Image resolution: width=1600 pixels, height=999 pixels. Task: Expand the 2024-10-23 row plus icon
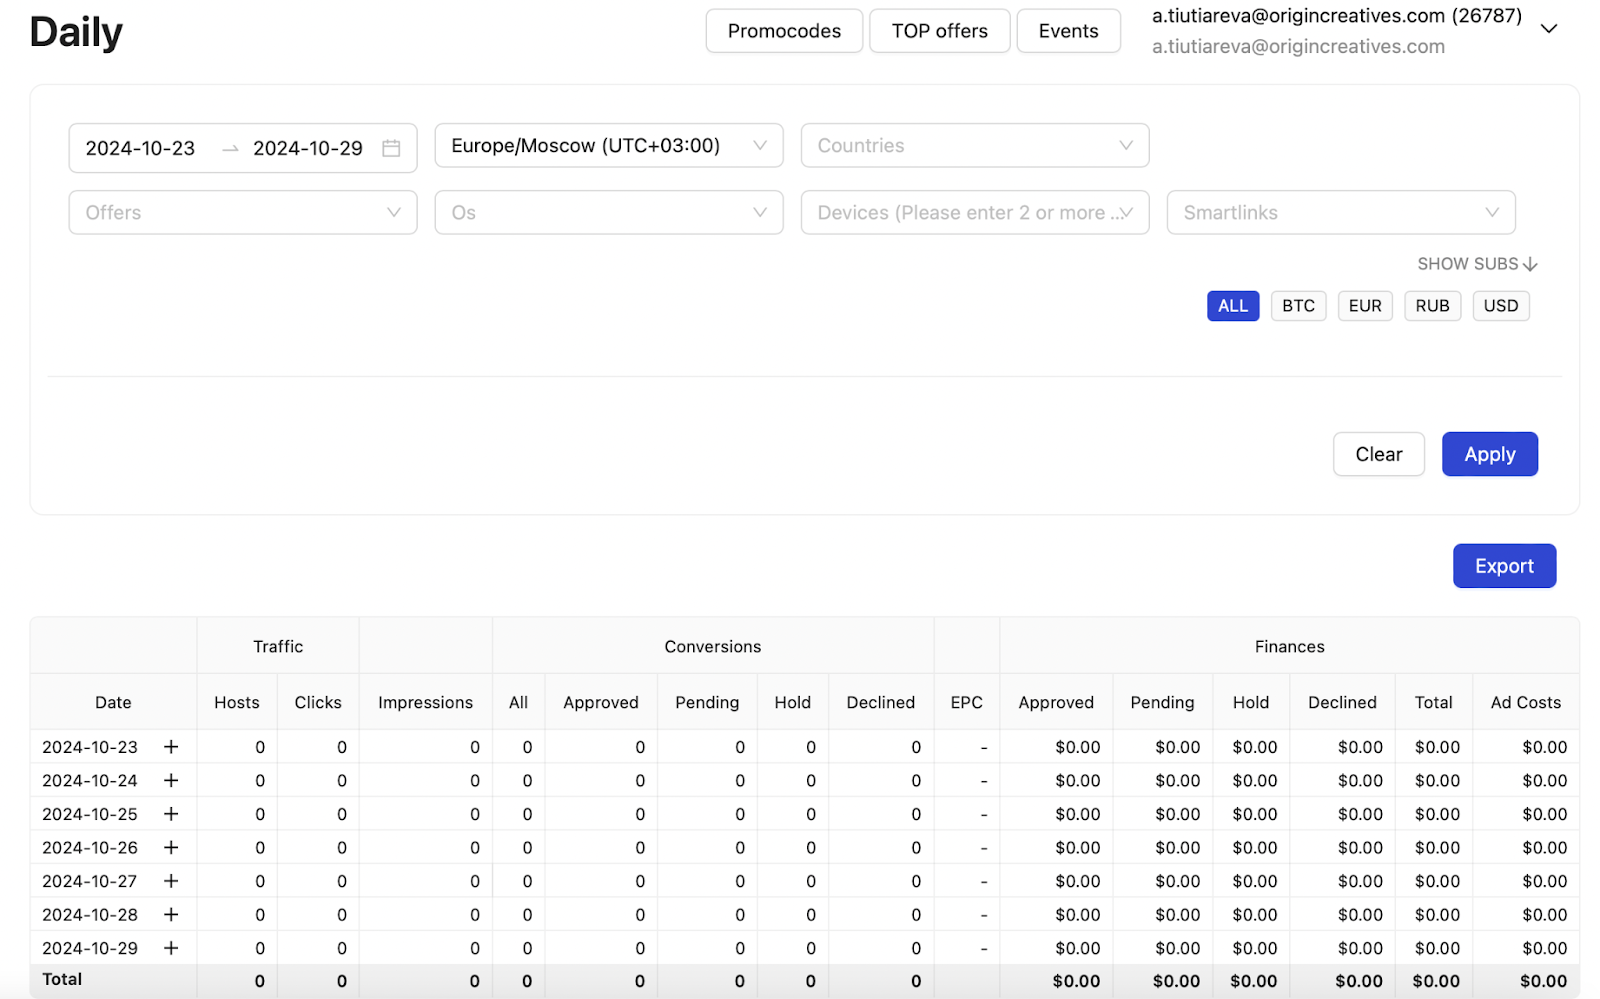coord(171,747)
